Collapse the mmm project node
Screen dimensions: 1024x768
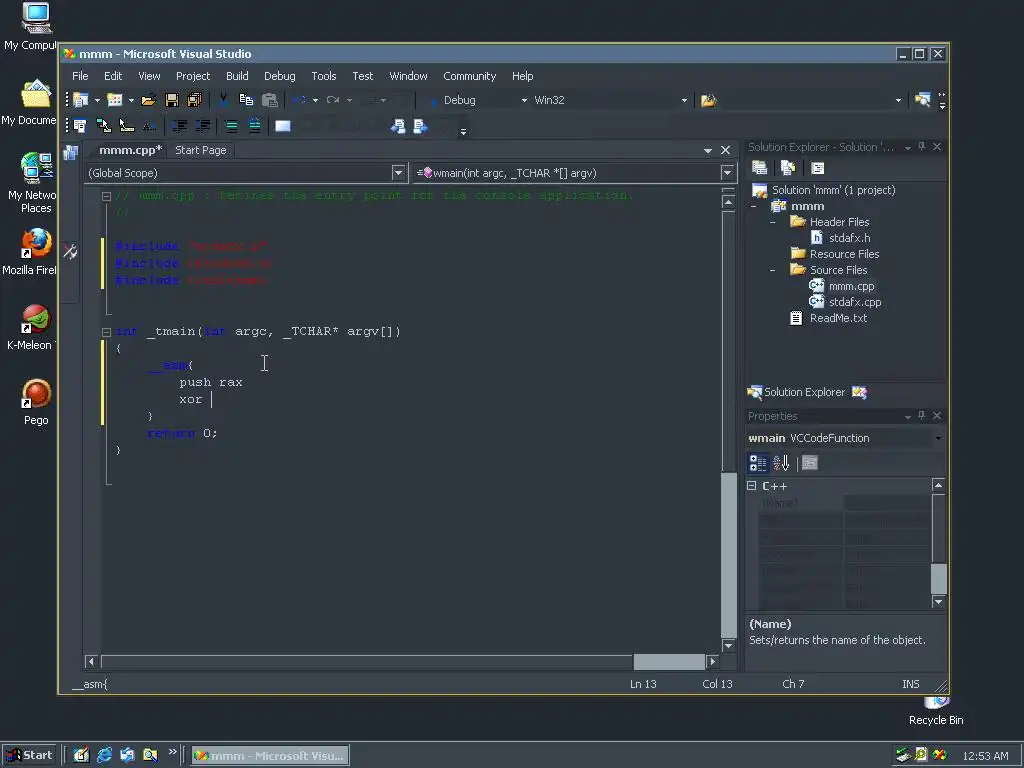click(x=754, y=206)
